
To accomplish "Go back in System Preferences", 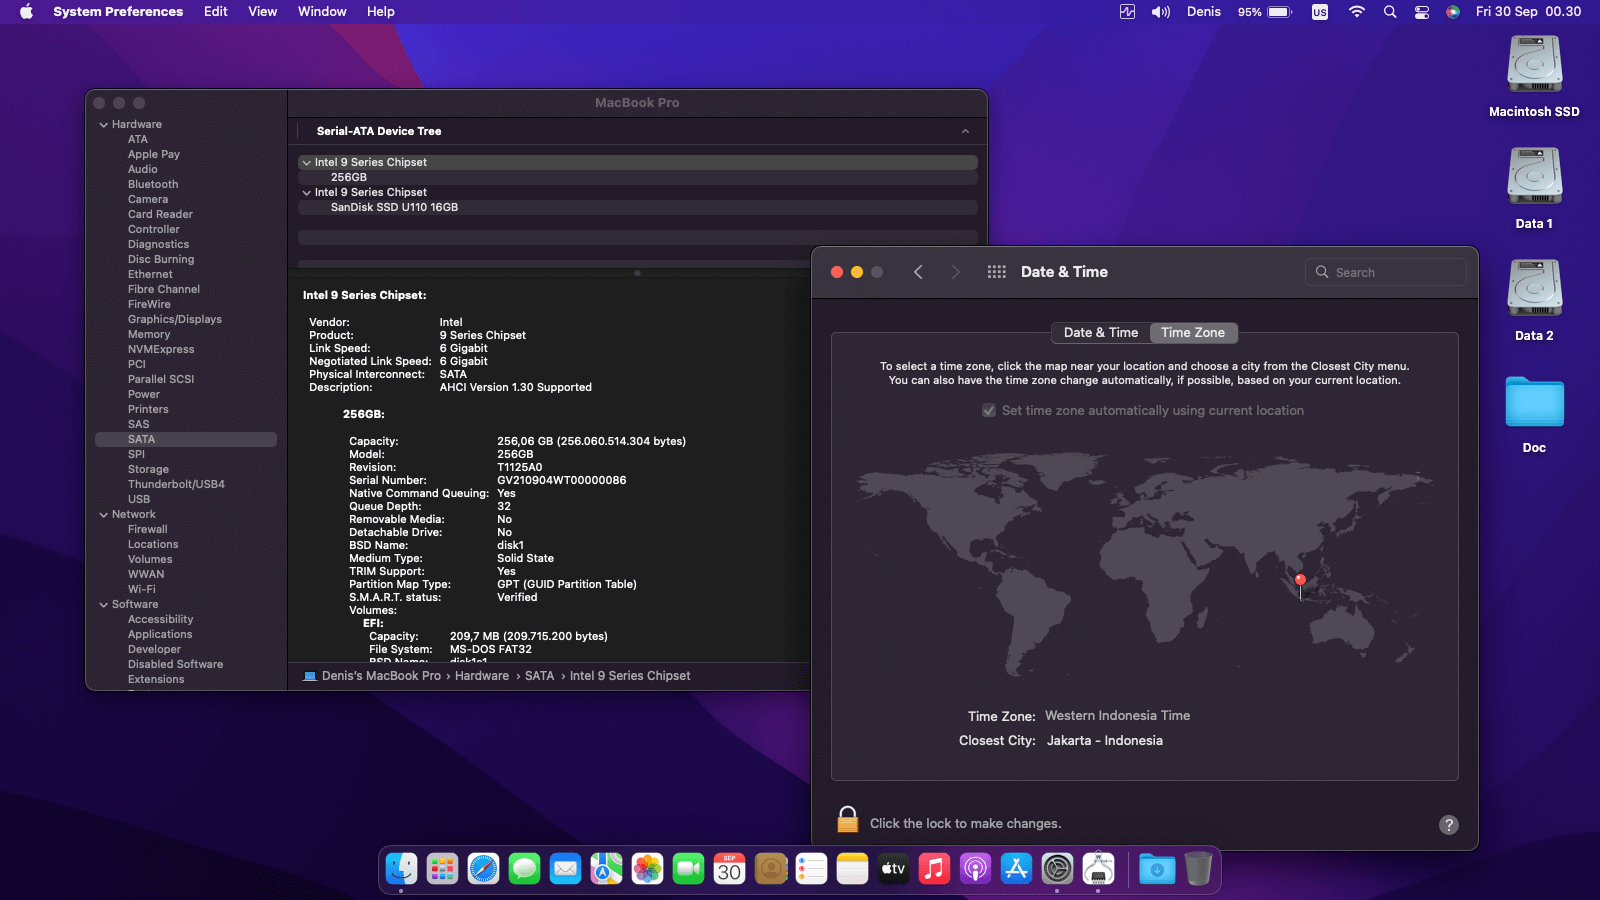I will pyautogui.click(x=918, y=272).
